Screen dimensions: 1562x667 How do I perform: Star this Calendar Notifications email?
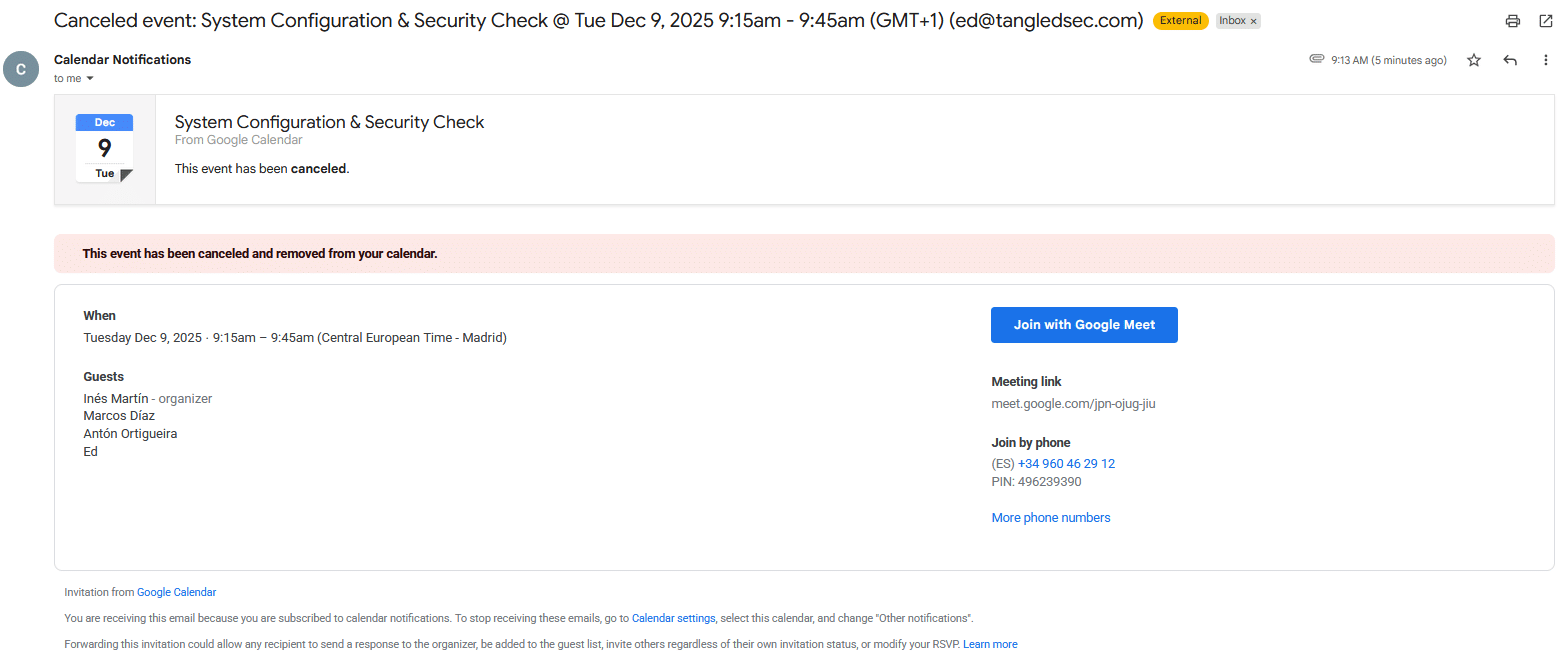click(x=1473, y=60)
